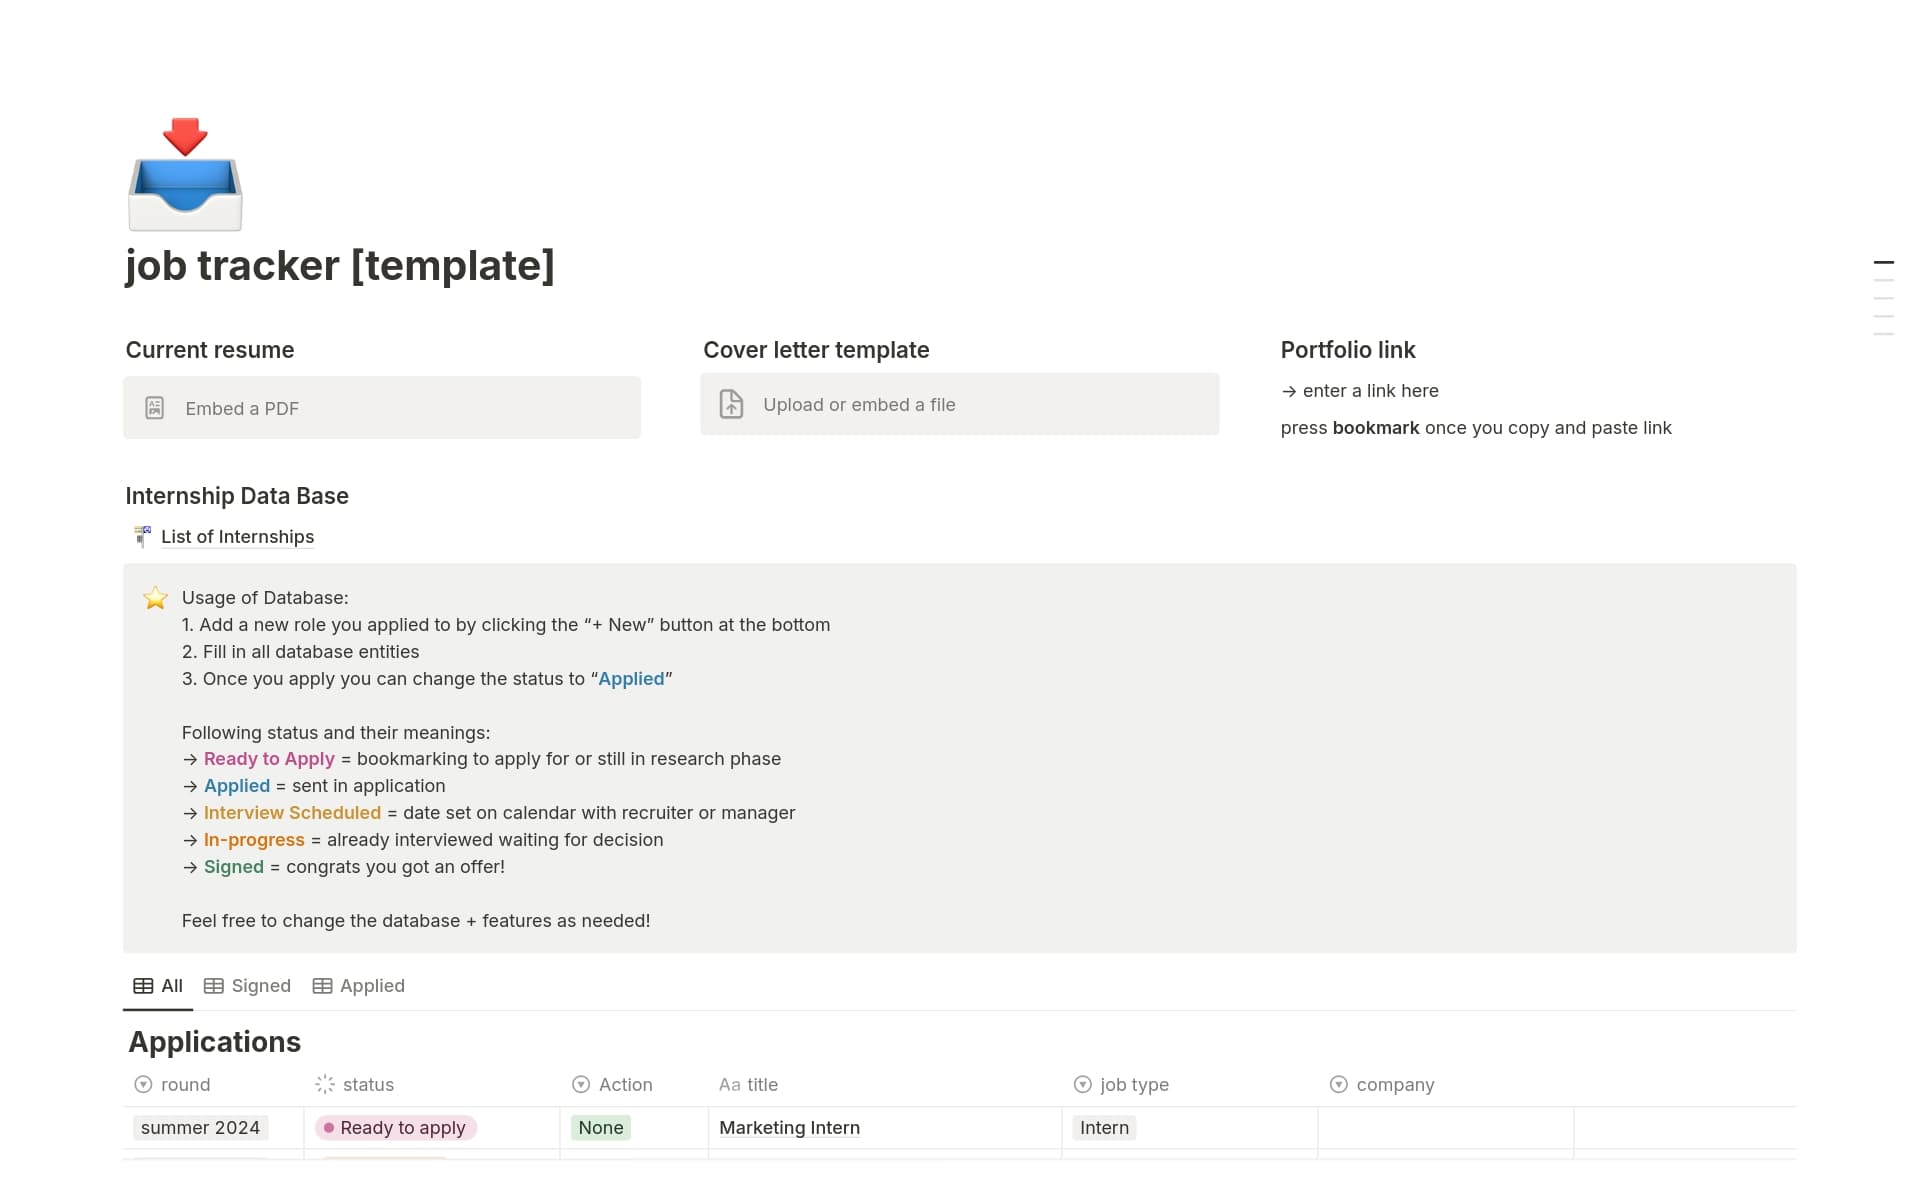Open the title column header
Viewport: 1920px width, 1199px height.
click(x=761, y=1084)
